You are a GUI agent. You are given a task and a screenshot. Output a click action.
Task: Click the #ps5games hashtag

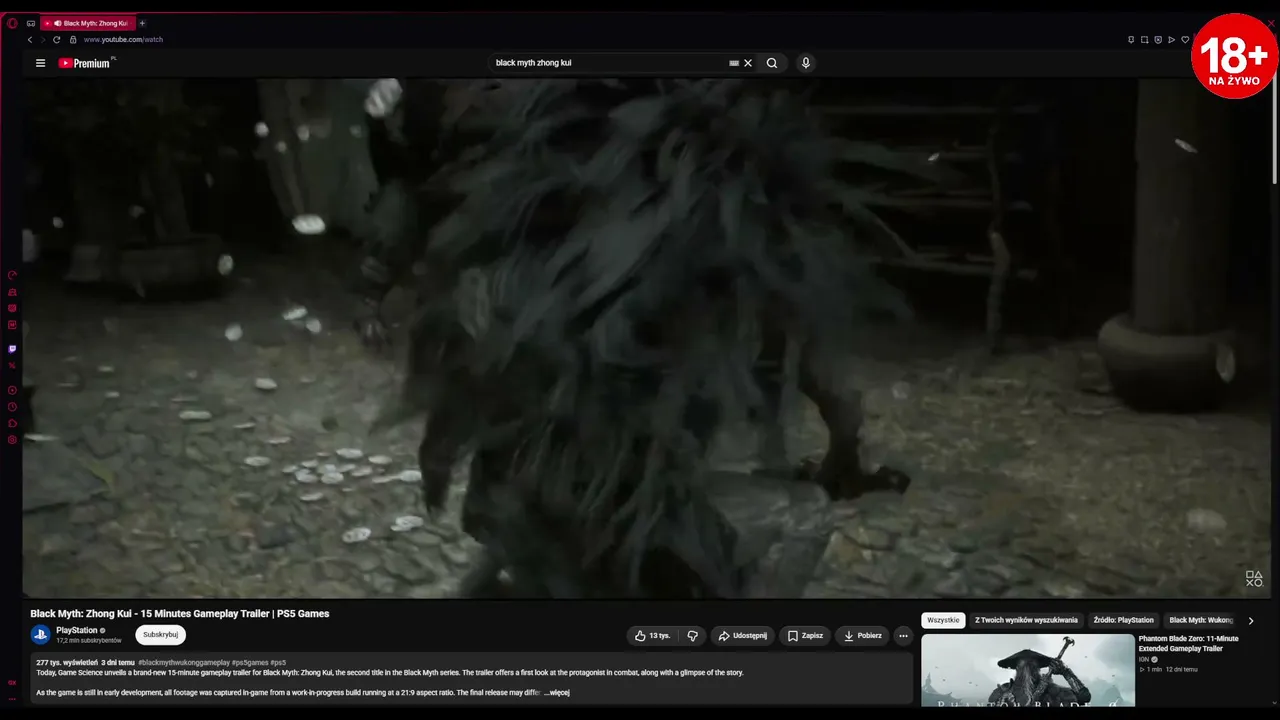click(x=250, y=663)
